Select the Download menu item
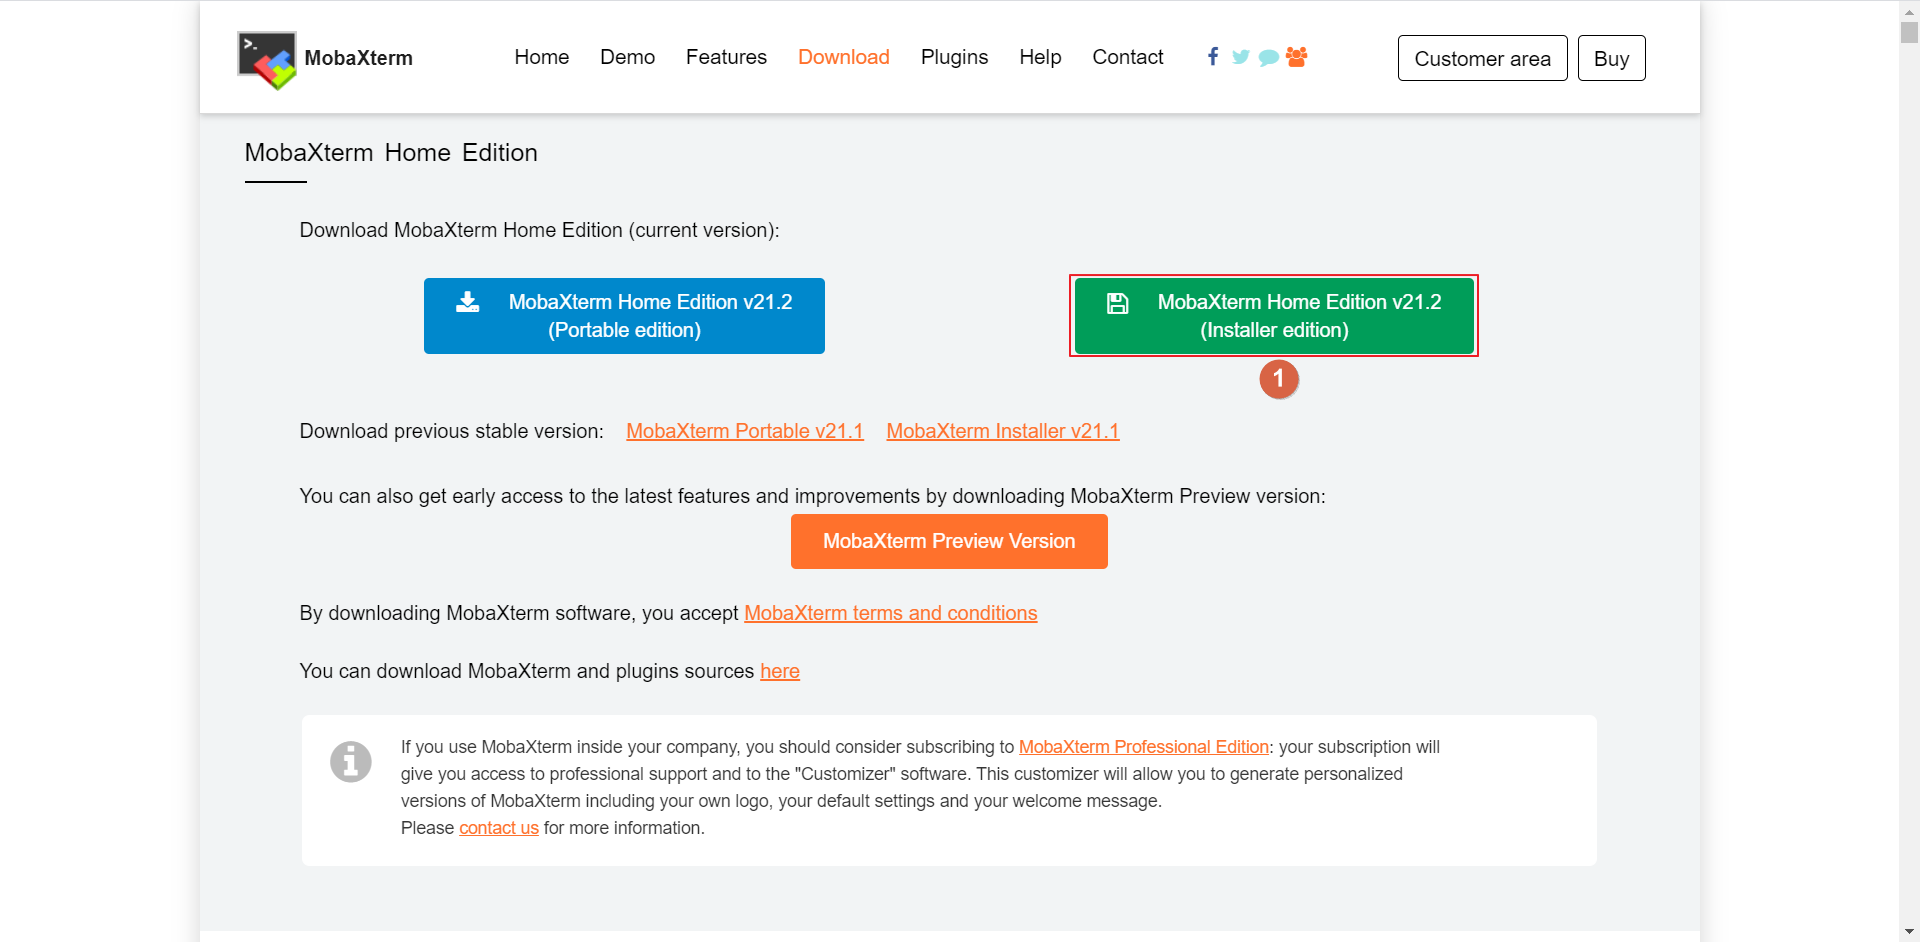The height and width of the screenshot is (942, 1920). coord(844,57)
